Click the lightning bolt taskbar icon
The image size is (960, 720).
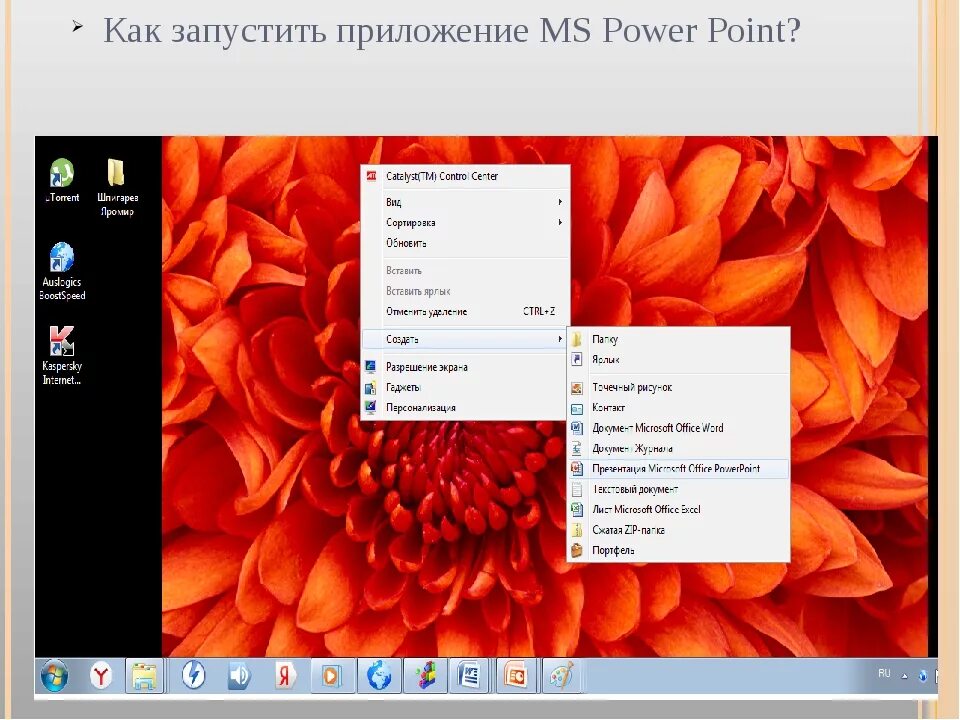[193, 676]
